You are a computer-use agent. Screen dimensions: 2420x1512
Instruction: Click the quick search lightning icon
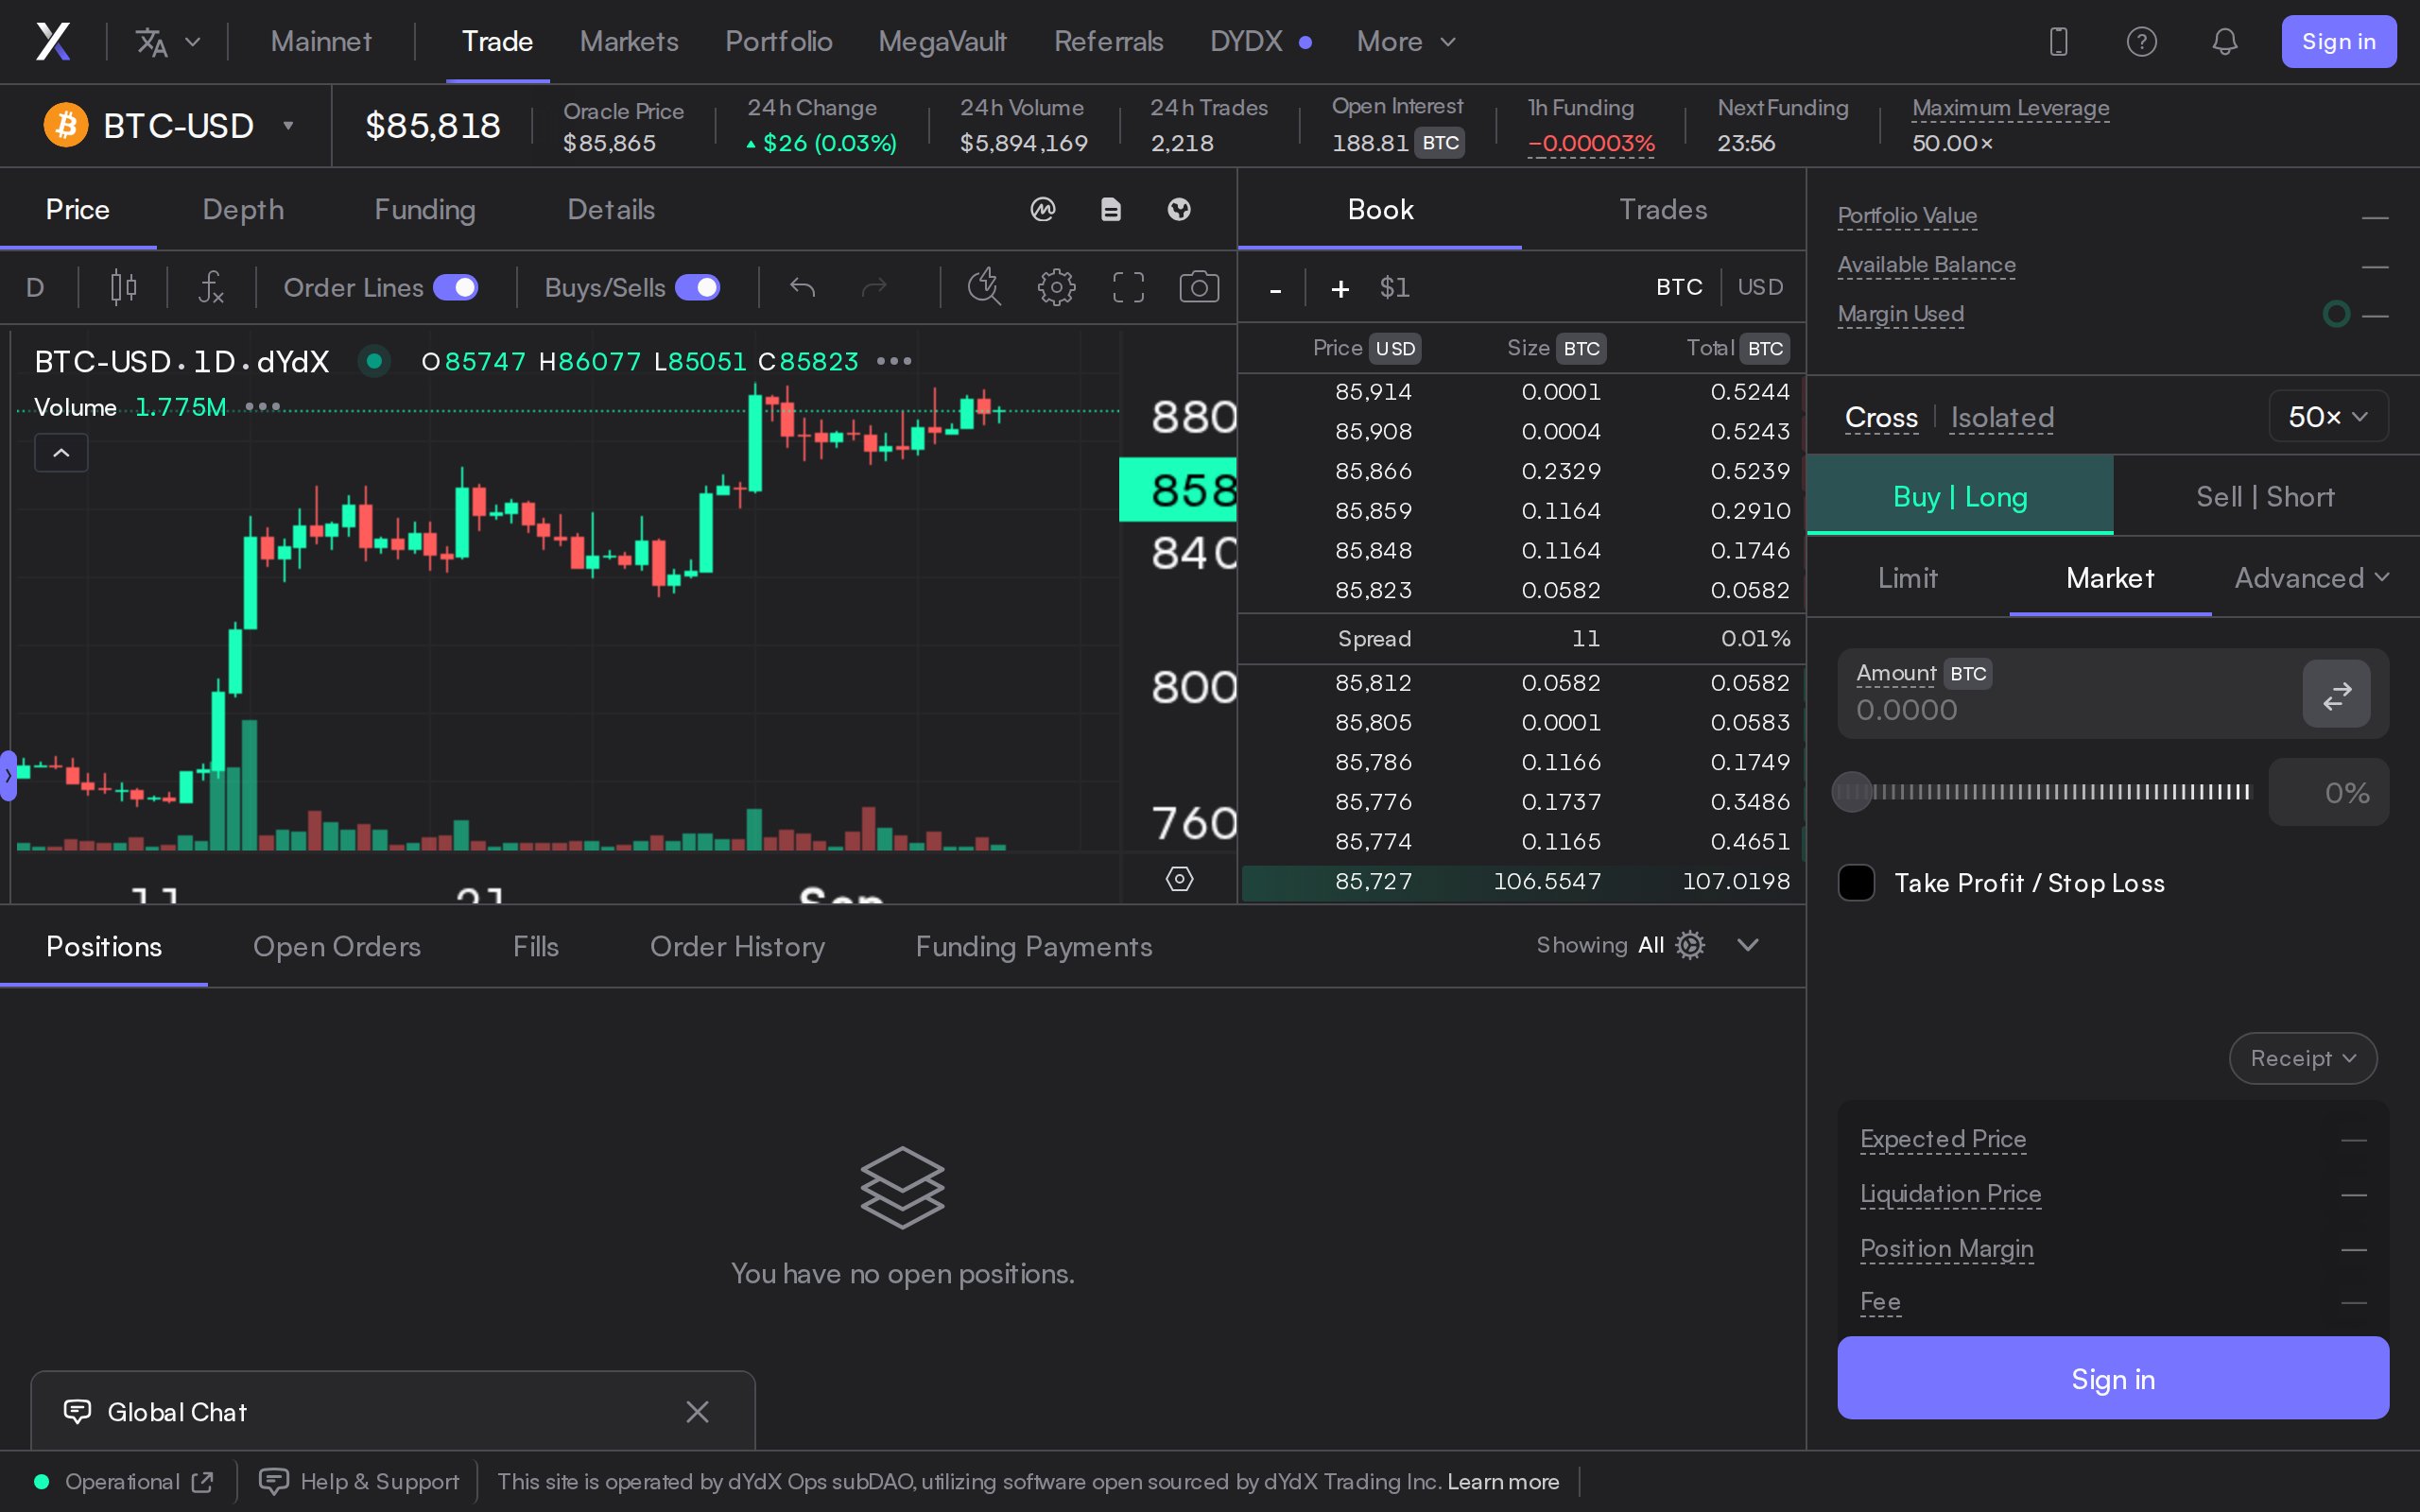[x=984, y=288]
